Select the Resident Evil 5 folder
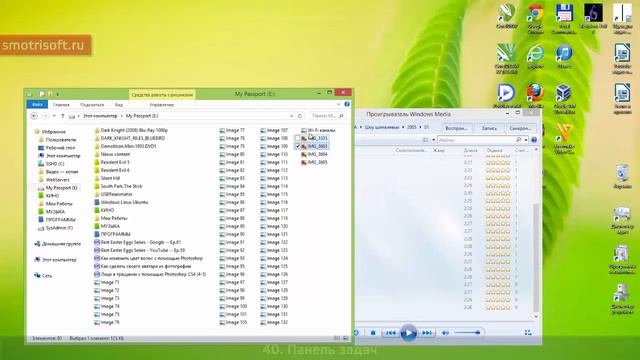Viewport: 640px width, 360px height. coord(115,162)
